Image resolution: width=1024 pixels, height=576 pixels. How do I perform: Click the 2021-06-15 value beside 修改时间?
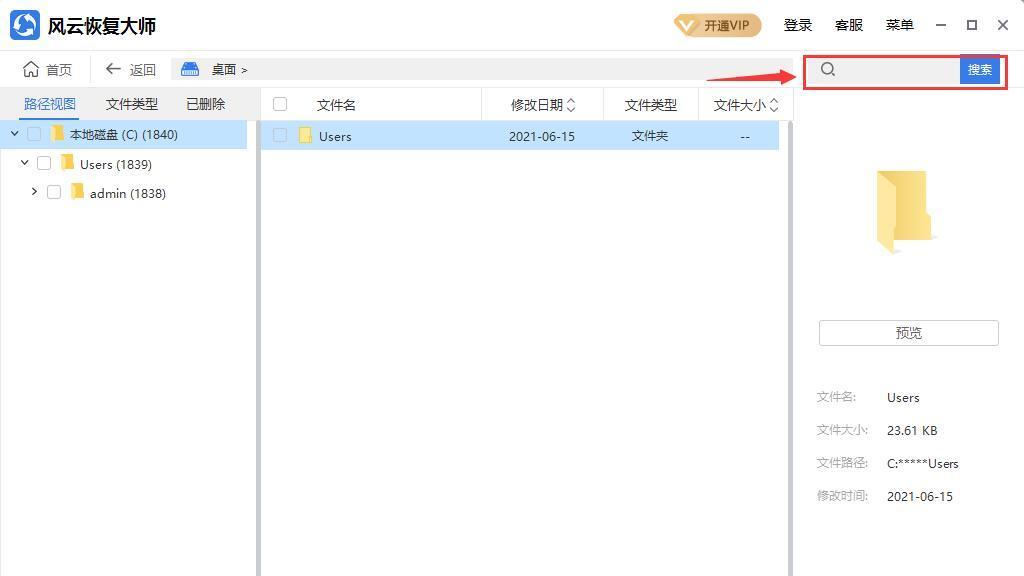920,496
